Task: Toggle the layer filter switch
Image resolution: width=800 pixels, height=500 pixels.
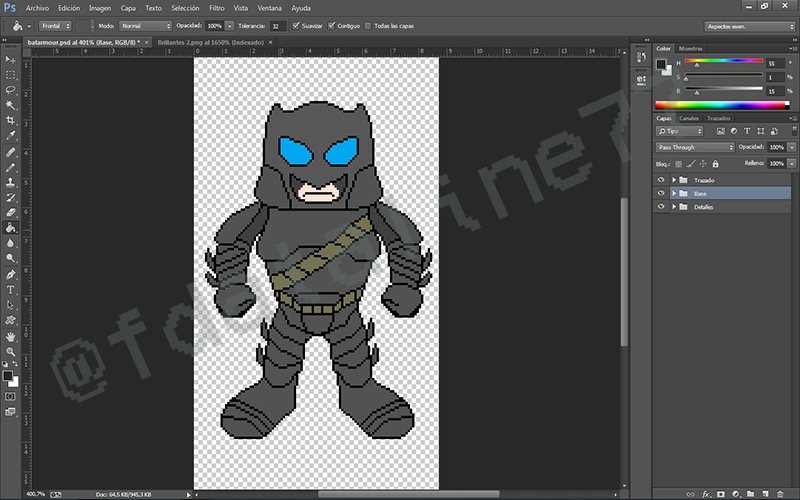Action: pyautogui.click(x=794, y=131)
